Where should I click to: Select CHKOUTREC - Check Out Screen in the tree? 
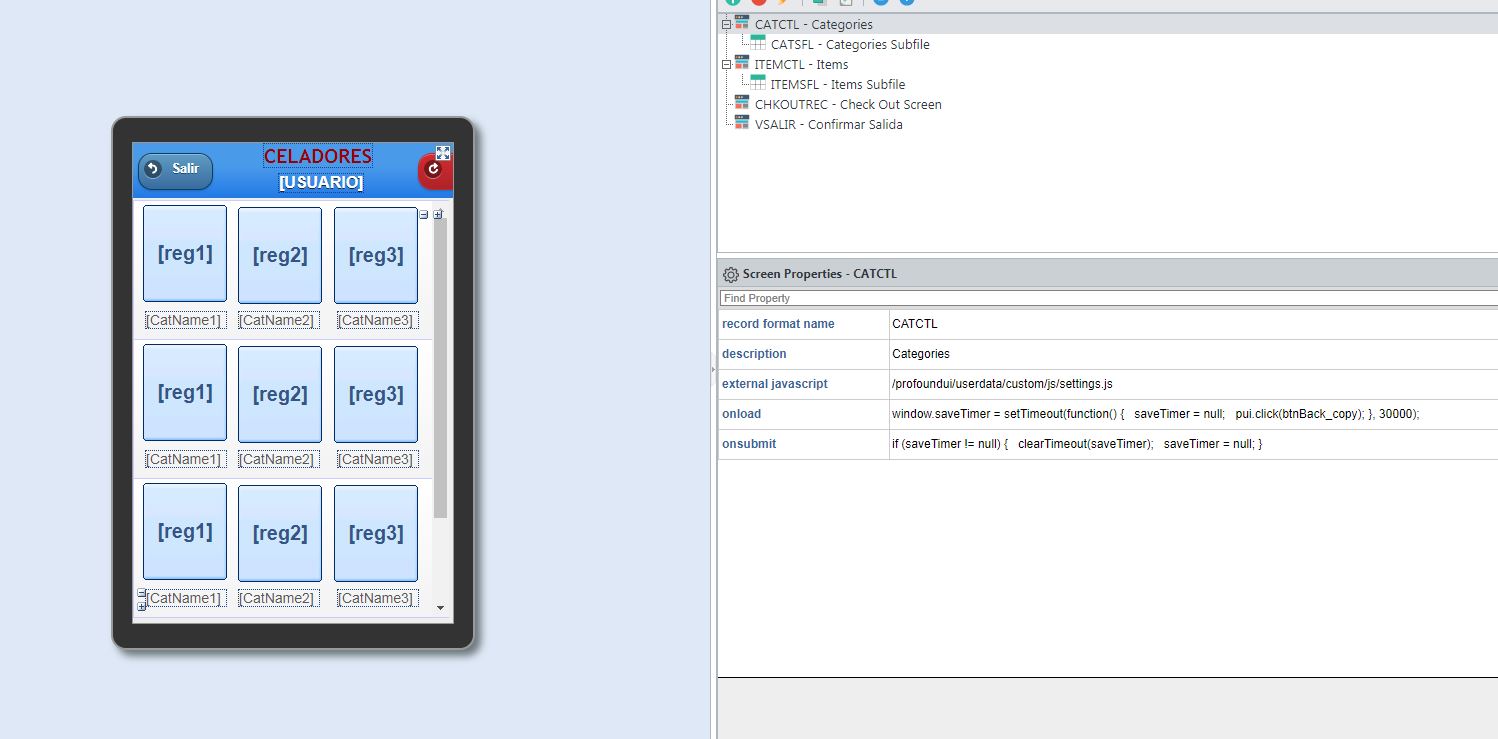coord(848,104)
